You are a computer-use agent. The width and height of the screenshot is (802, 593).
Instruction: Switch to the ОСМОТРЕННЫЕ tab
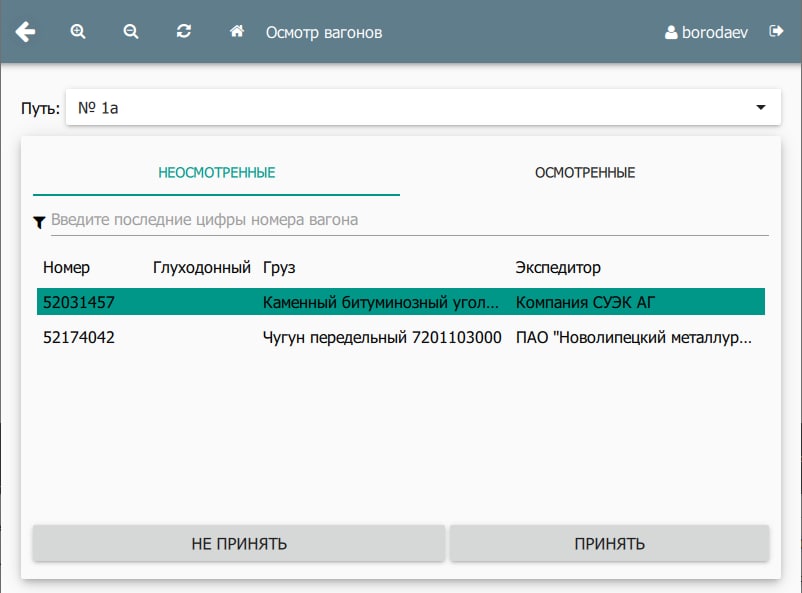tap(585, 173)
